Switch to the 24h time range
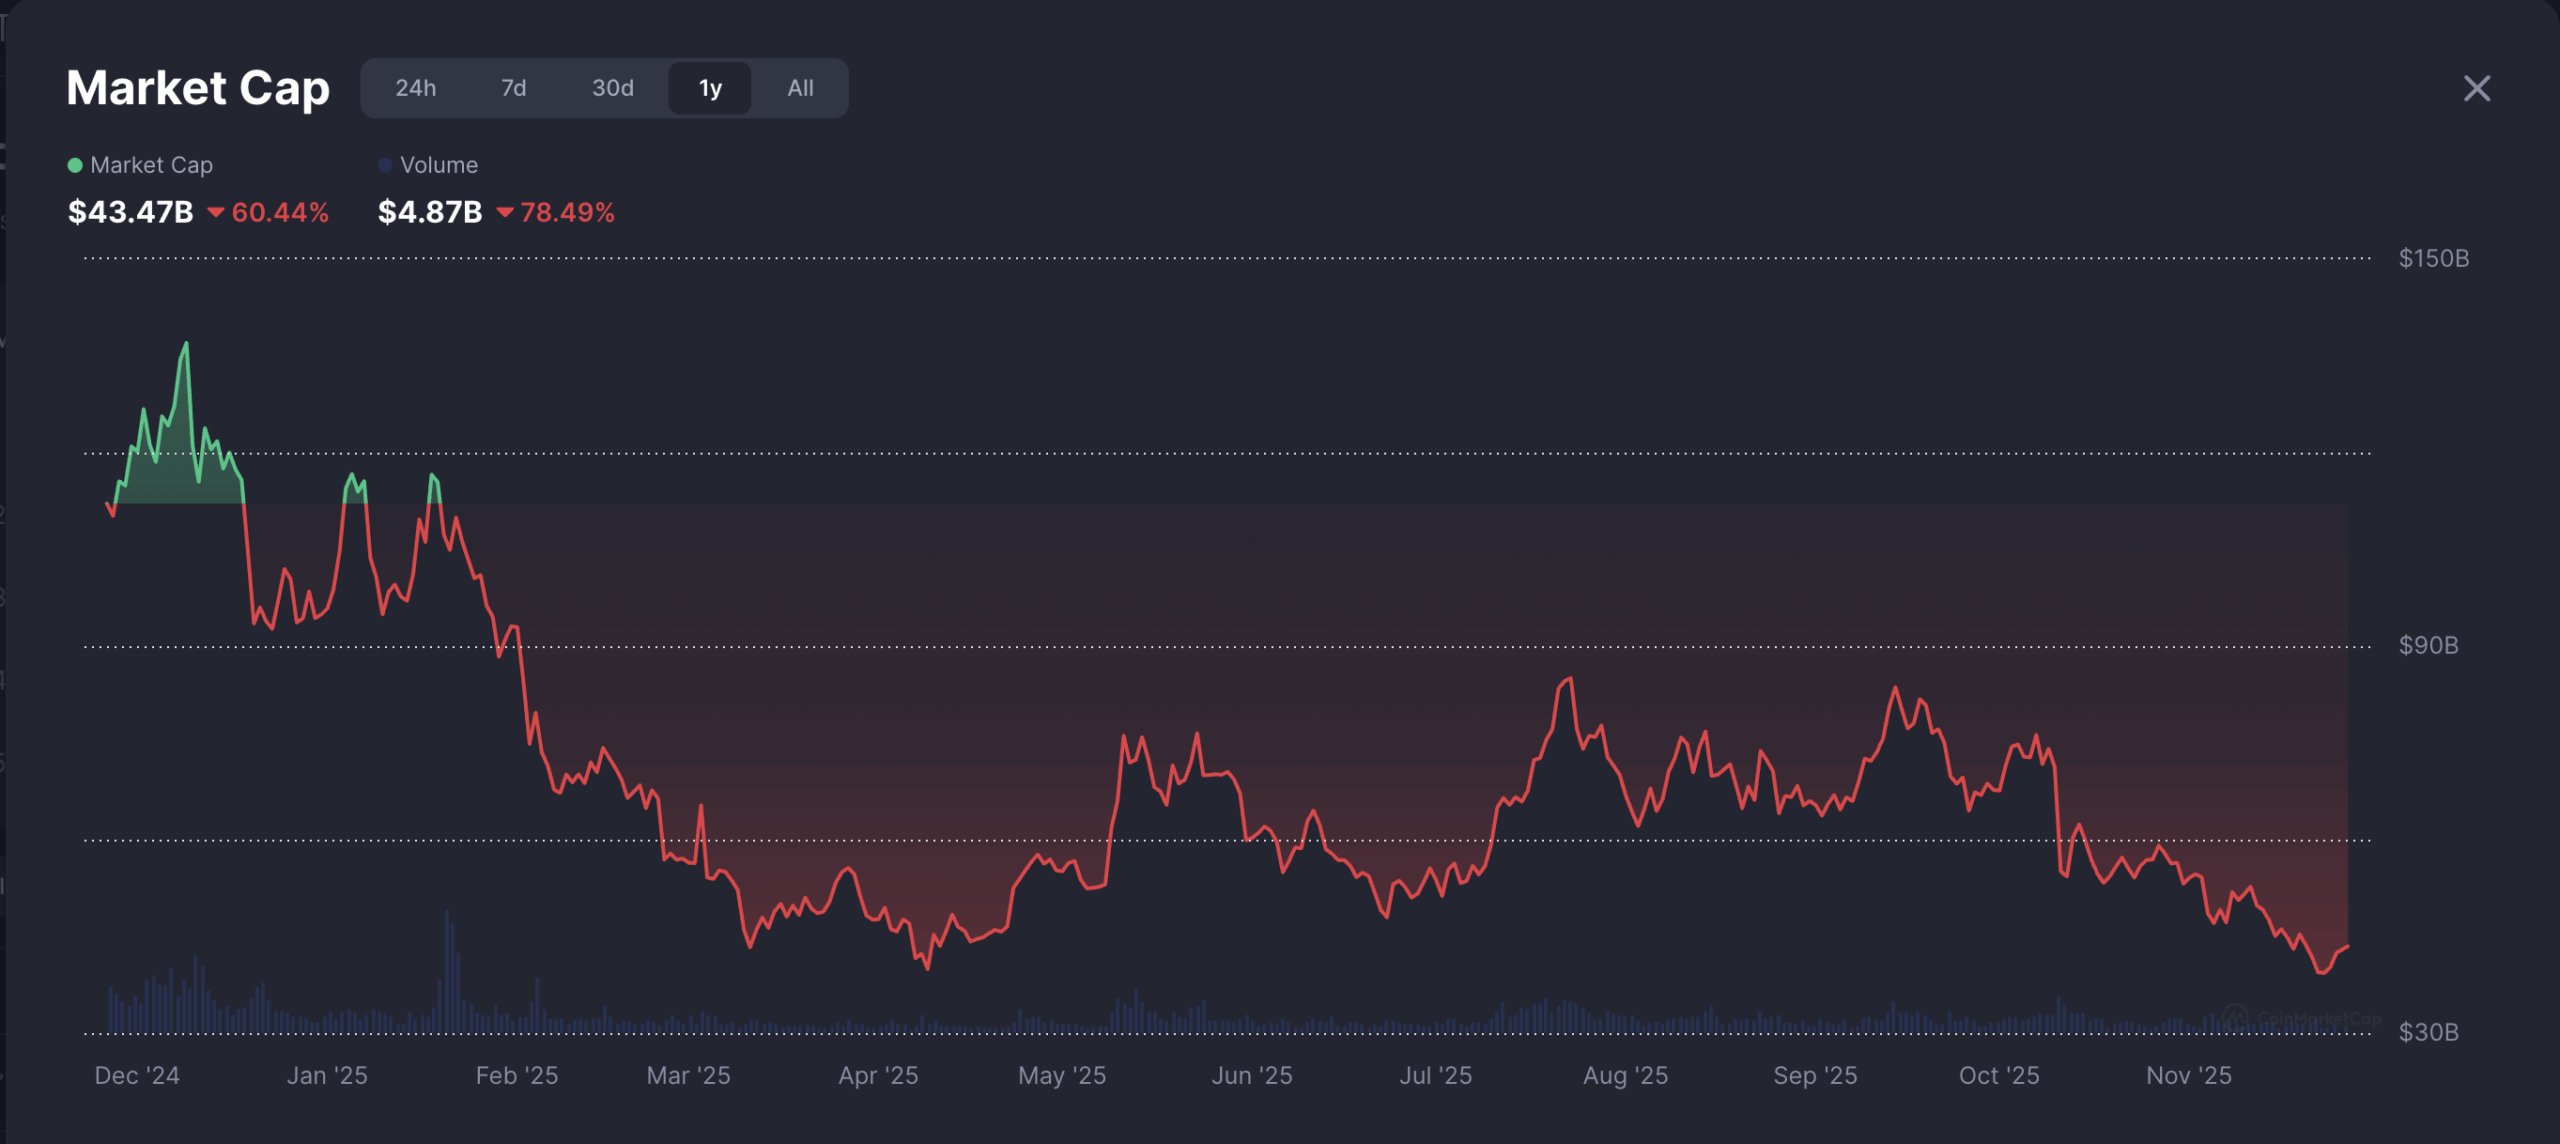2560x1144 pixels. point(415,88)
